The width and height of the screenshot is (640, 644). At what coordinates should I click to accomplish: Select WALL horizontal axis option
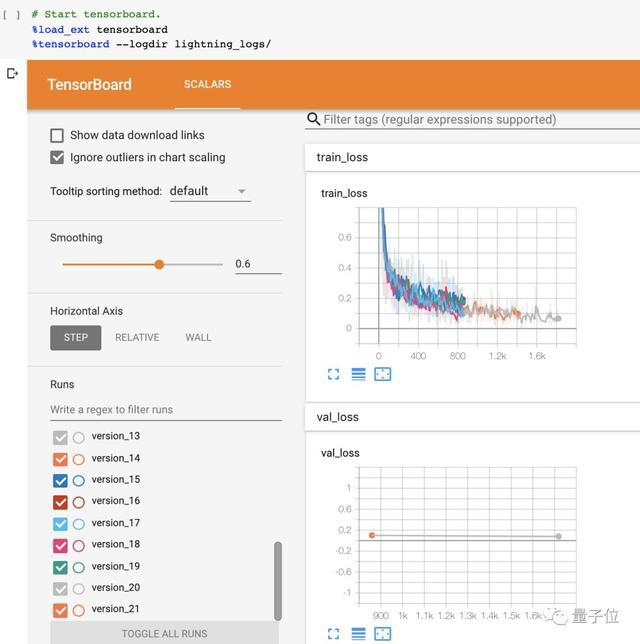(x=198, y=338)
